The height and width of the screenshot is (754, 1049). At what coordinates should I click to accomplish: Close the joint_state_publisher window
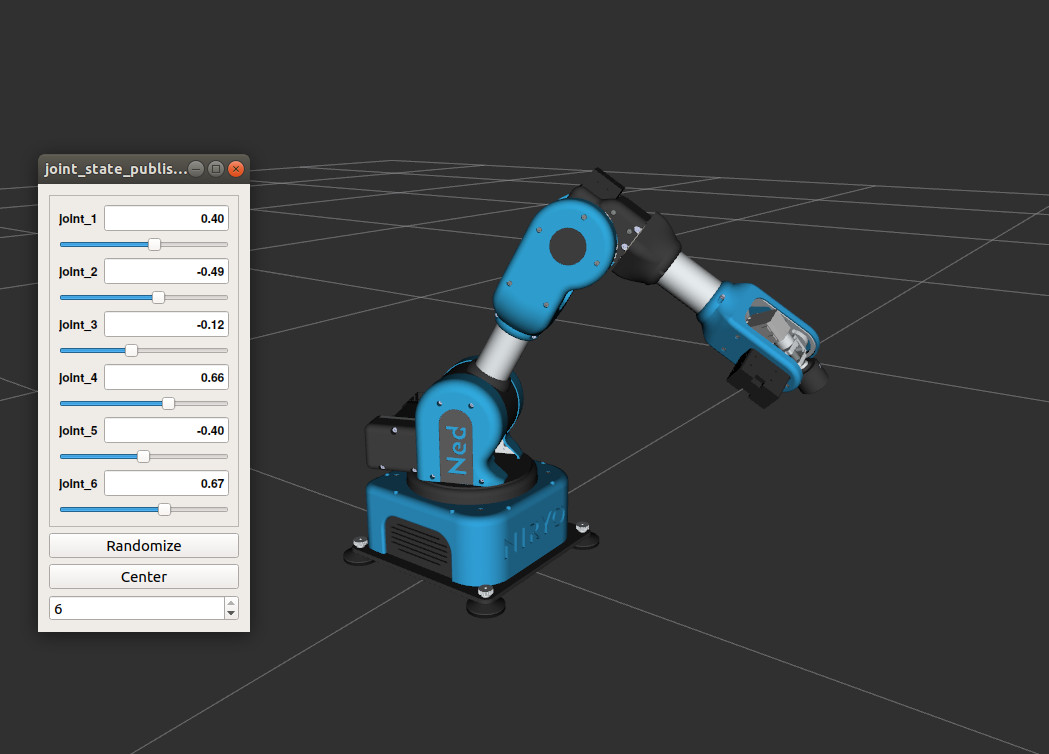[235, 169]
